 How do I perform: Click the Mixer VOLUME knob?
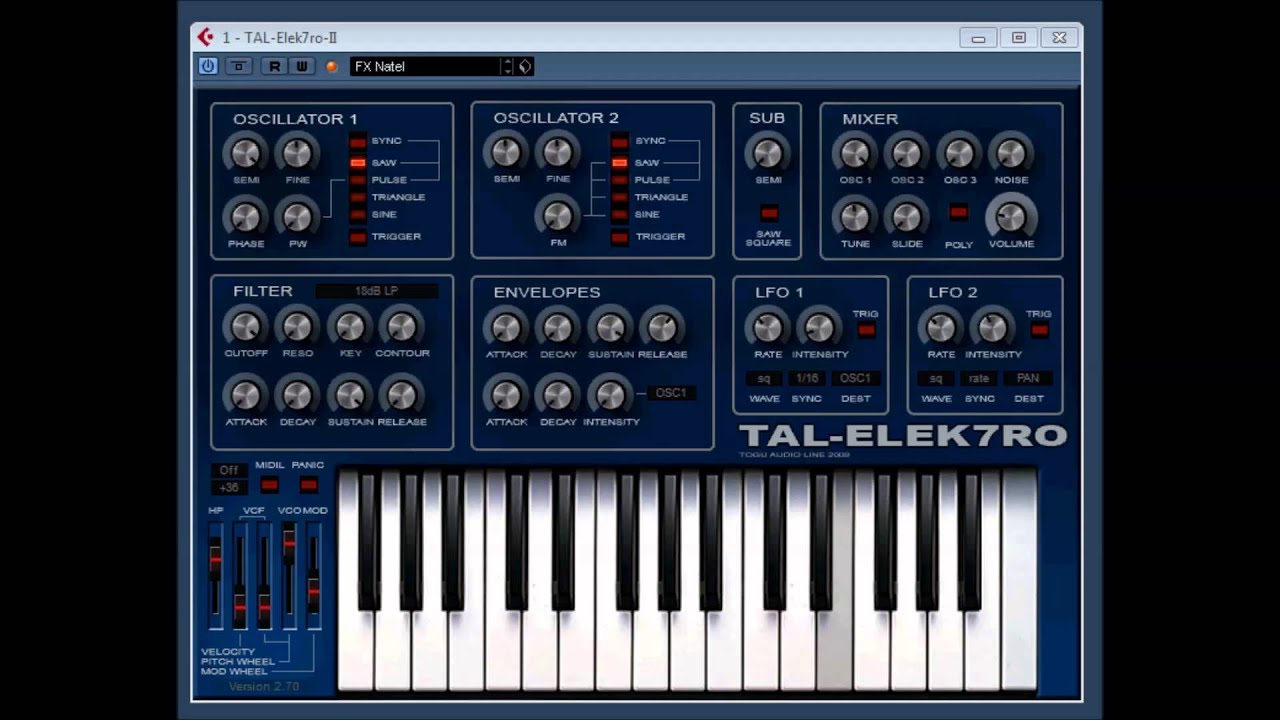click(x=1011, y=216)
